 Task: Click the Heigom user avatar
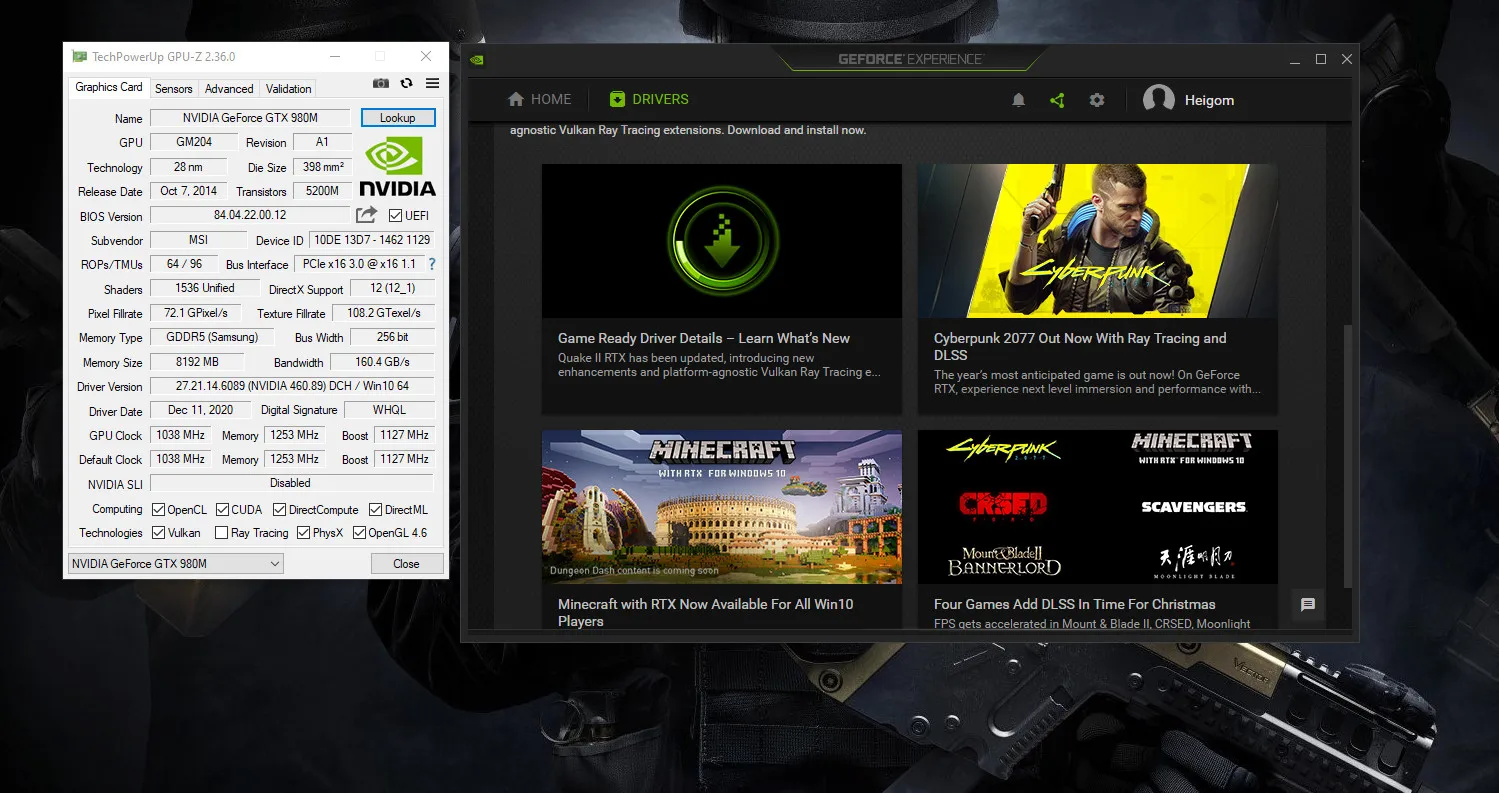(1158, 100)
